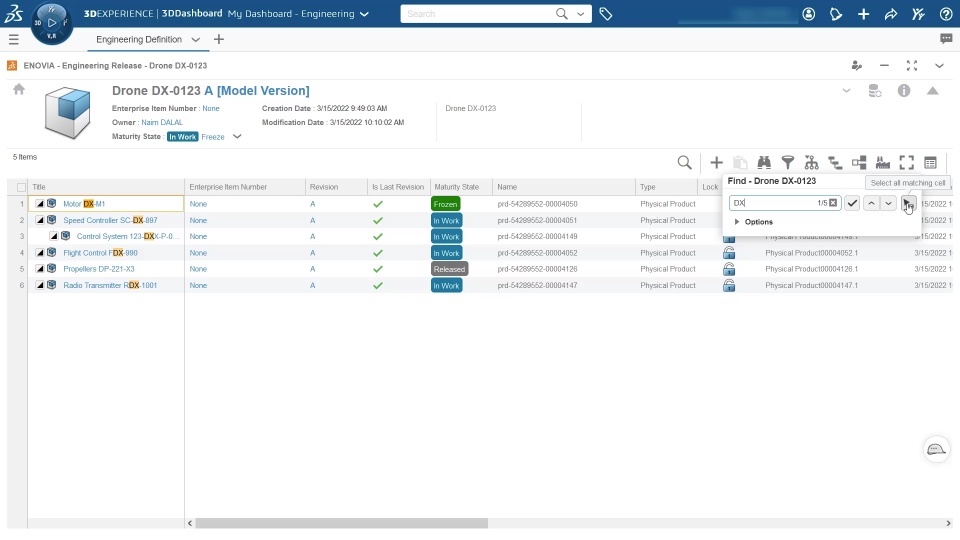Open the filter funnel tool
The width and height of the screenshot is (960, 540).
point(788,162)
